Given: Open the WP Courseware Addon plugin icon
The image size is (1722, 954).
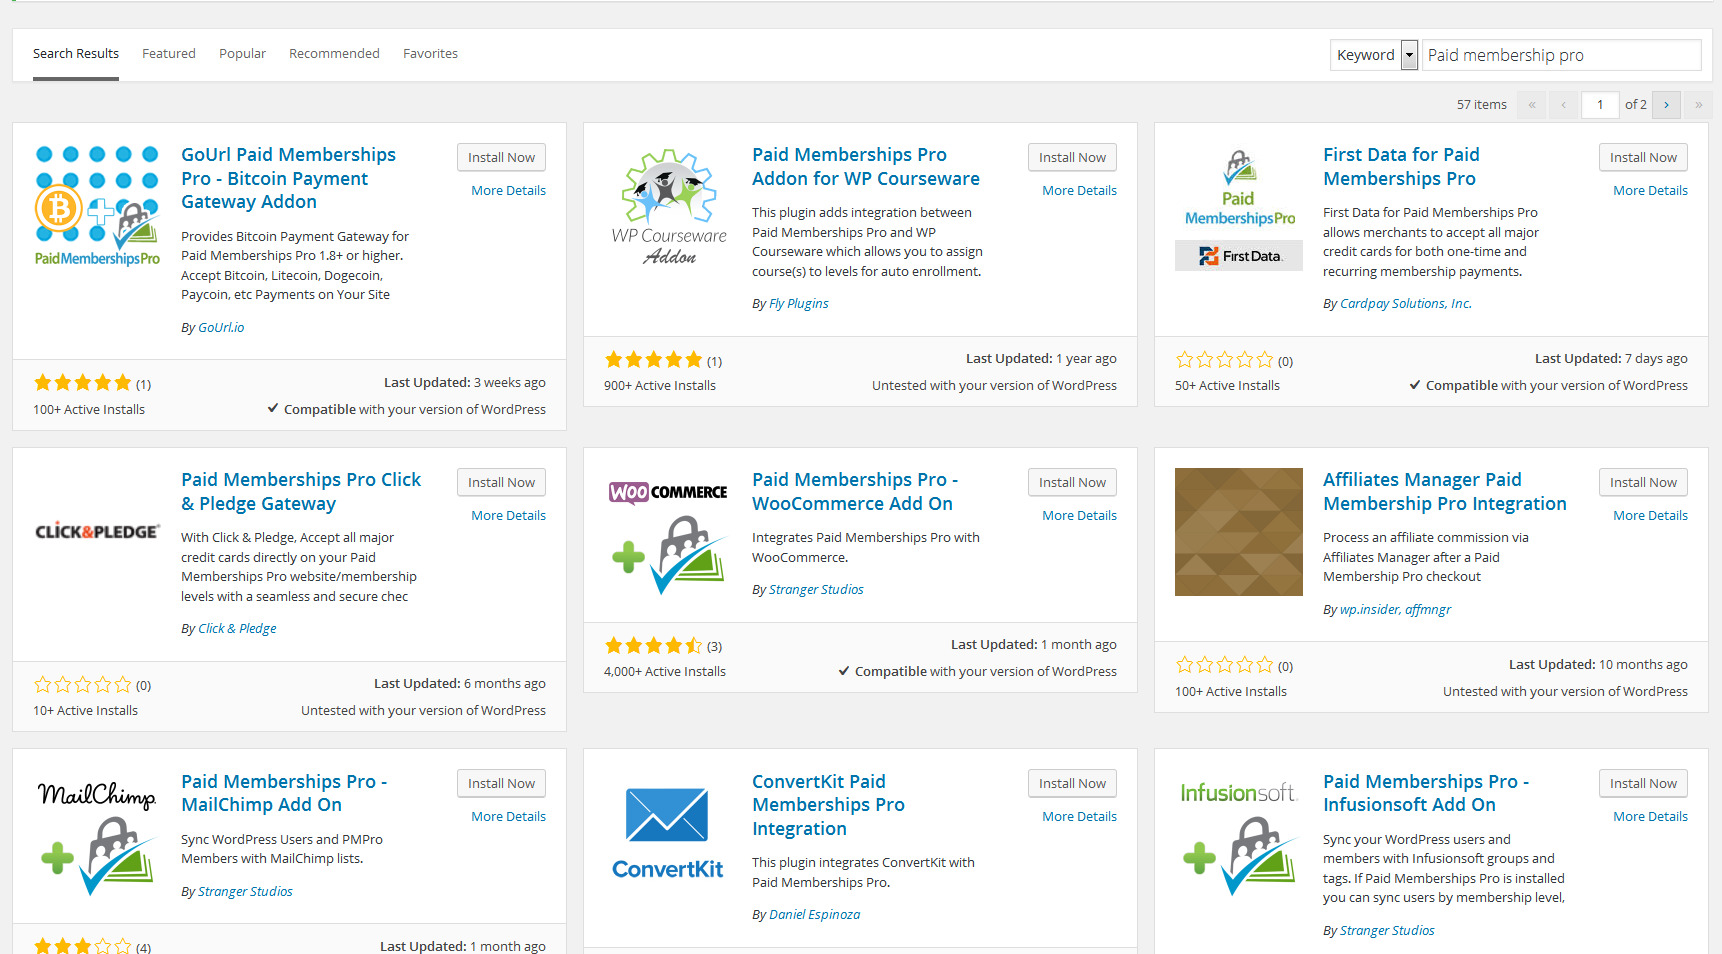Looking at the screenshot, I should 668,207.
